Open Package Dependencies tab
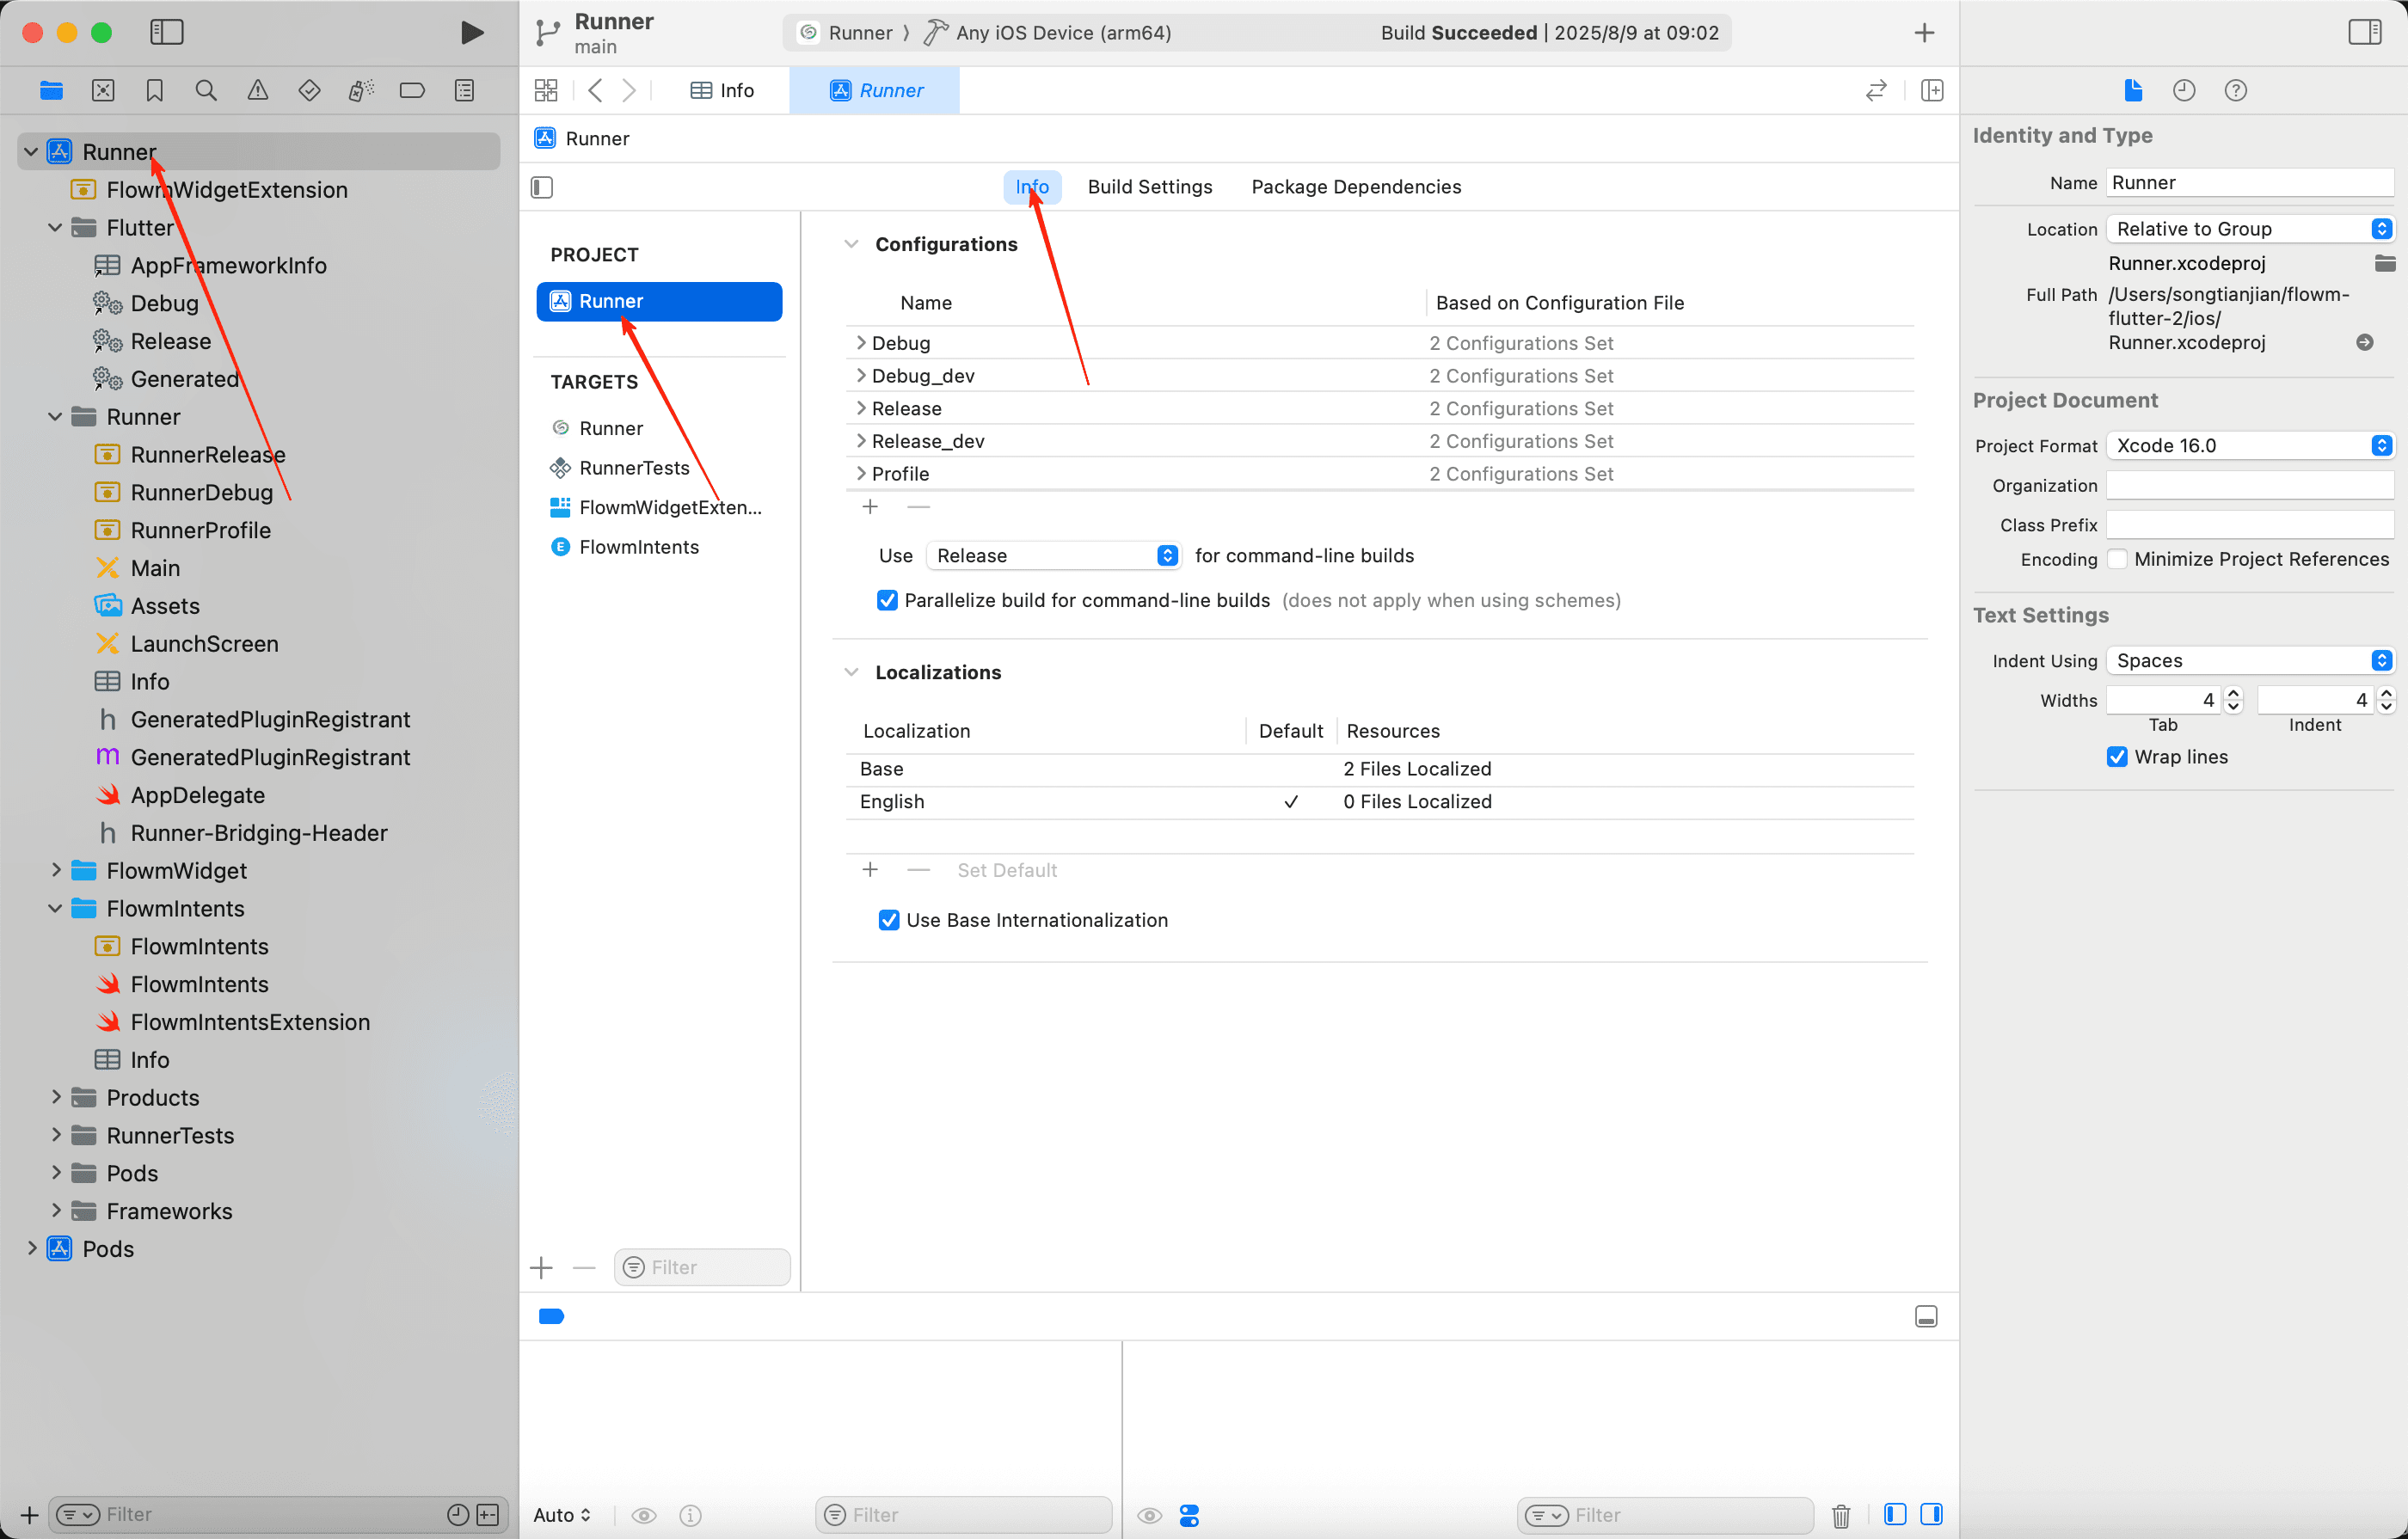2408x1539 pixels. (x=1355, y=187)
